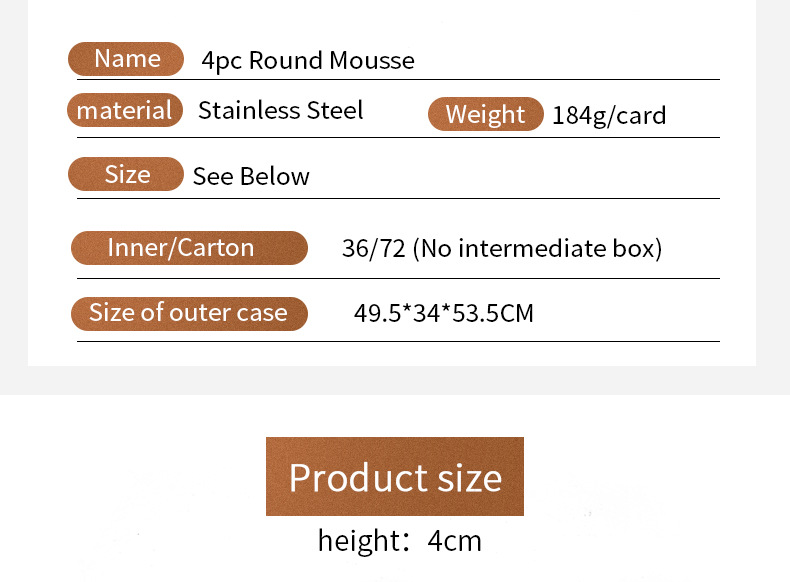Select the "4pc Round Mousse" product name text
Screen dimensions: 790x582
pos(307,61)
